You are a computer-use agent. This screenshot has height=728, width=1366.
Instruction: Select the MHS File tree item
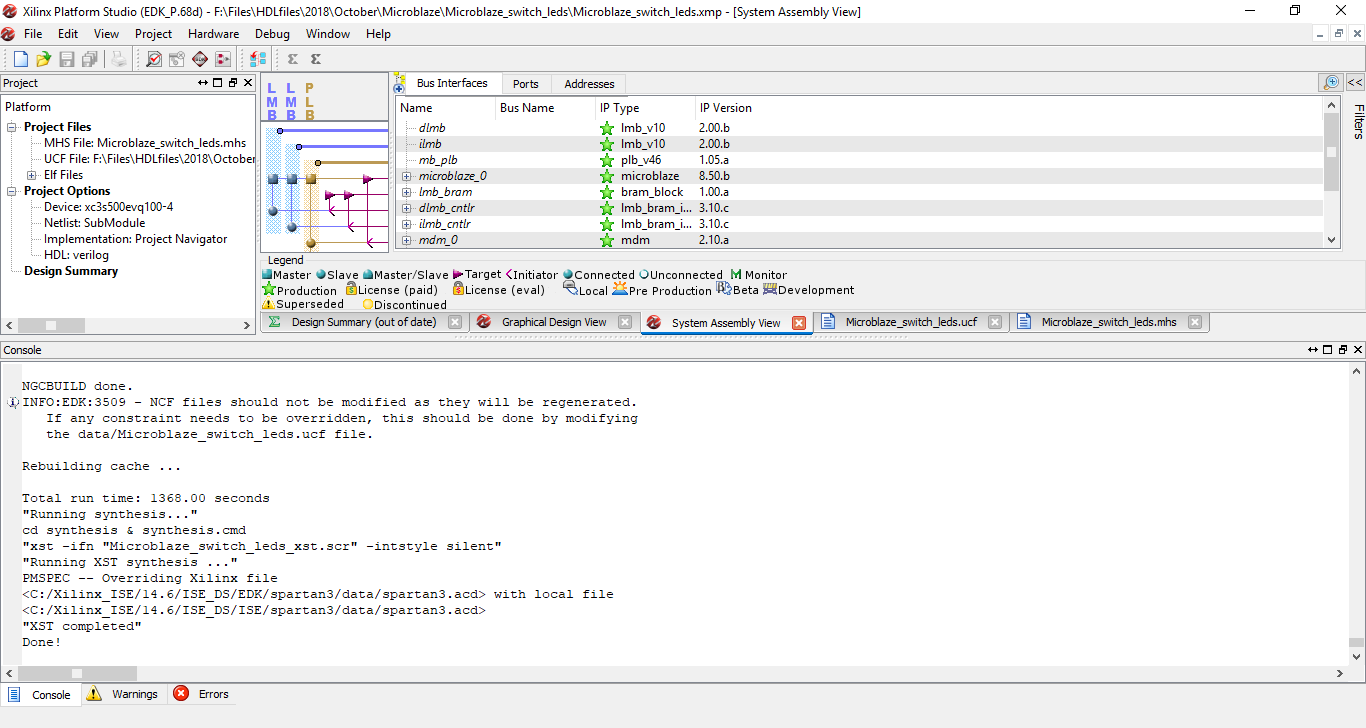tap(145, 143)
